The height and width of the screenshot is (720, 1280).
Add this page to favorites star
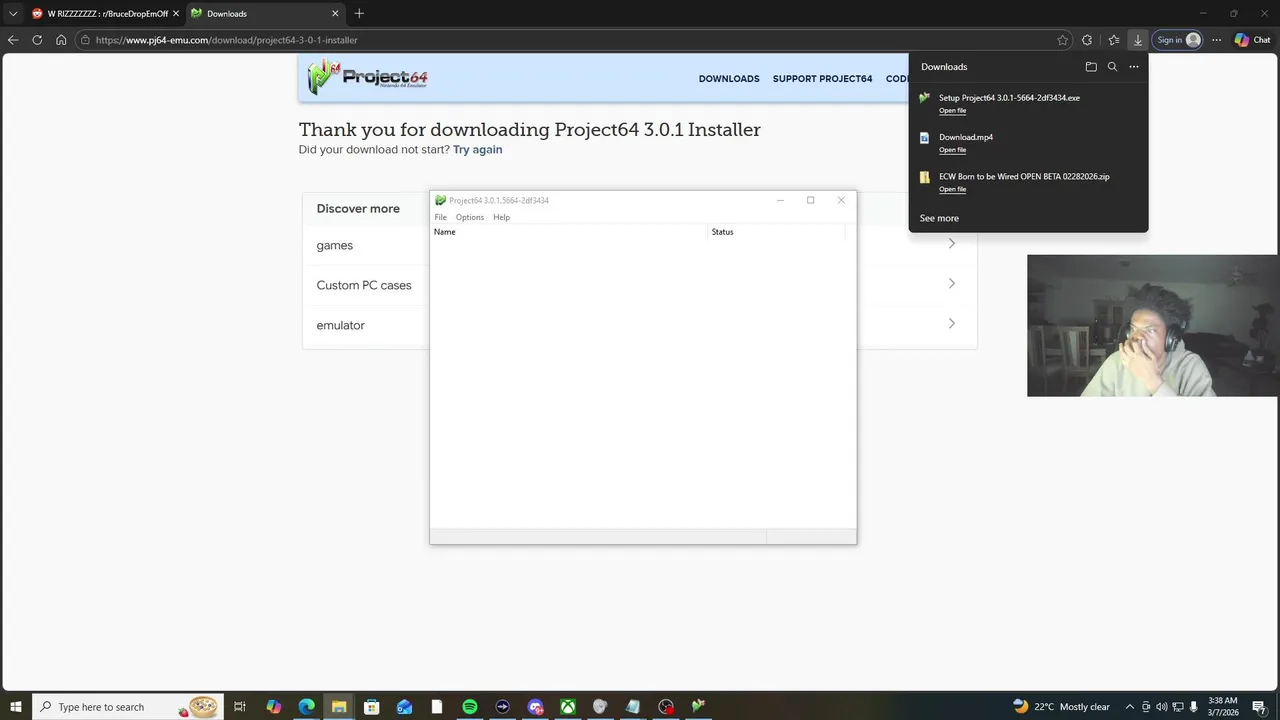coord(1062,40)
